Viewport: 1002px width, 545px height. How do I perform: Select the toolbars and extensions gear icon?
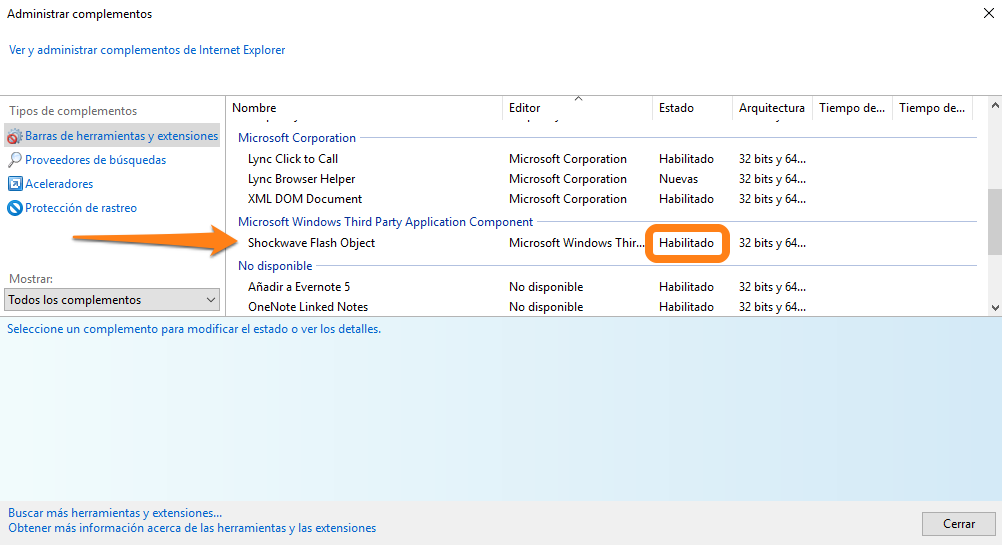pos(14,136)
